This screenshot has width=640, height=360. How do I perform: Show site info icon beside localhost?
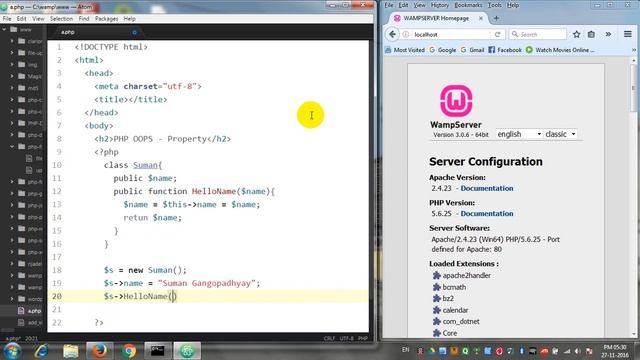tap(406, 34)
